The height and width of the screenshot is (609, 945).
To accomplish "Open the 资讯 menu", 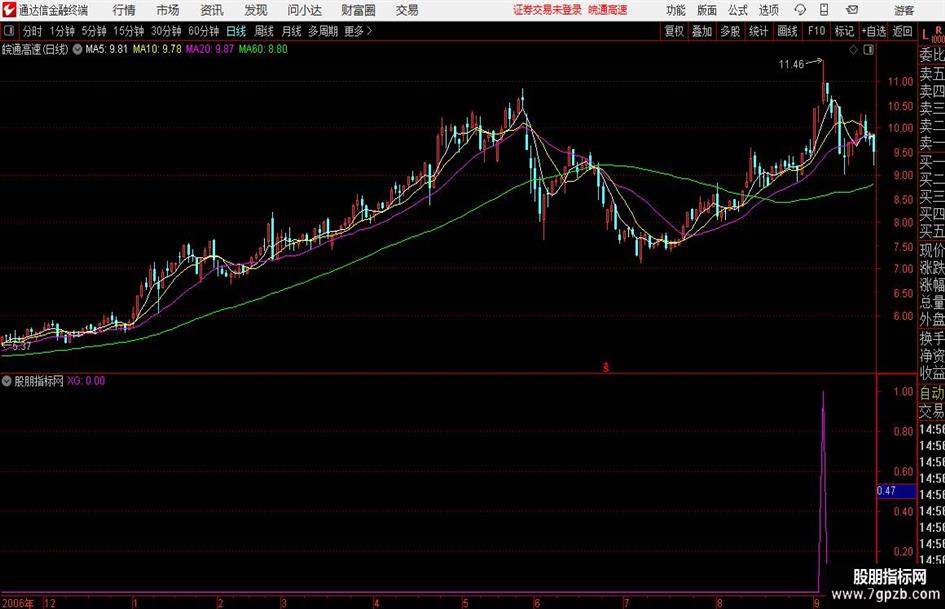I will coord(212,10).
